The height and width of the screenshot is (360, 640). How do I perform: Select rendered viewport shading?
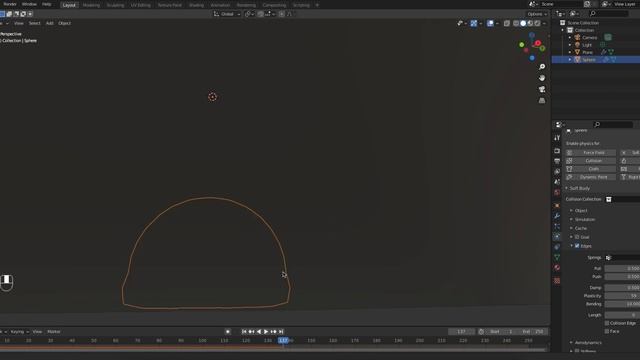point(537,23)
